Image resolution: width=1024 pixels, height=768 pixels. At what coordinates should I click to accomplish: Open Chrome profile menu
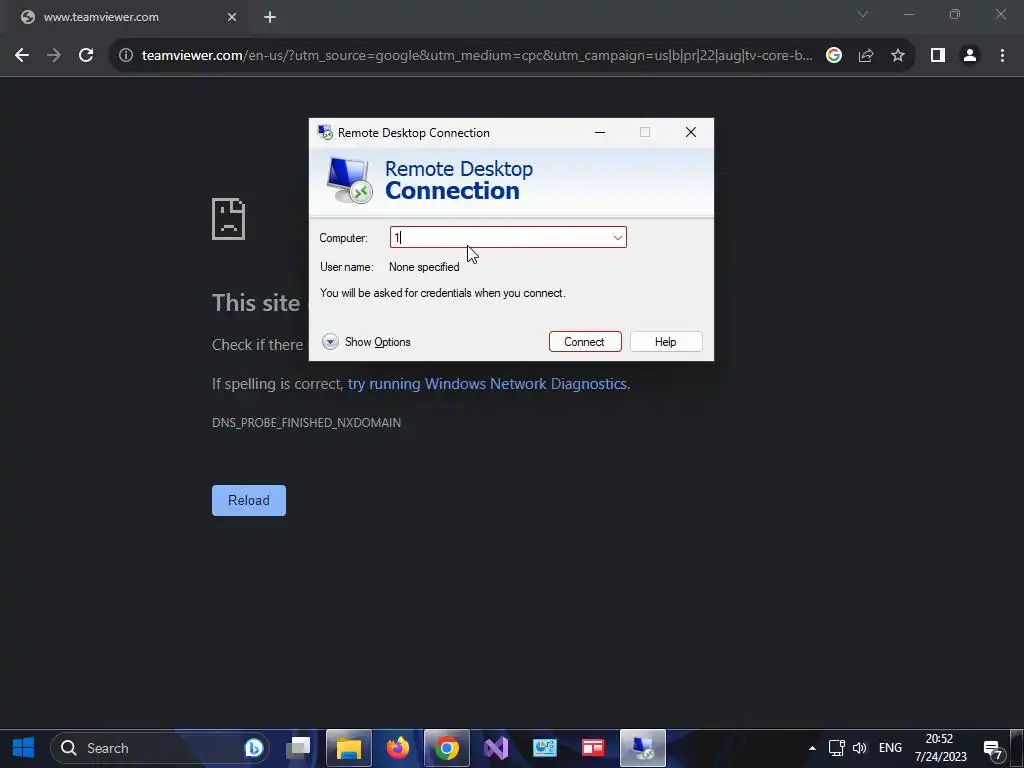pos(970,56)
